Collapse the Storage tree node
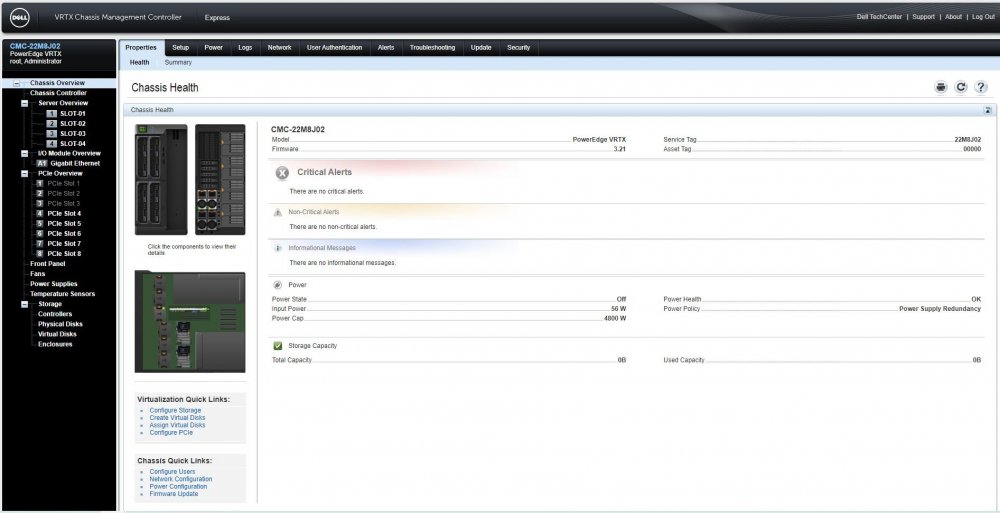This screenshot has height=513, width=1000. point(24,304)
